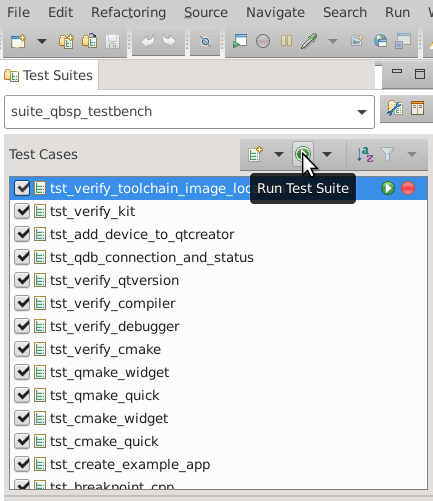Viewport: 433px width, 501px height.
Task: Uncheck the tst_cmake_quick checkbox
Action: click(22, 441)
